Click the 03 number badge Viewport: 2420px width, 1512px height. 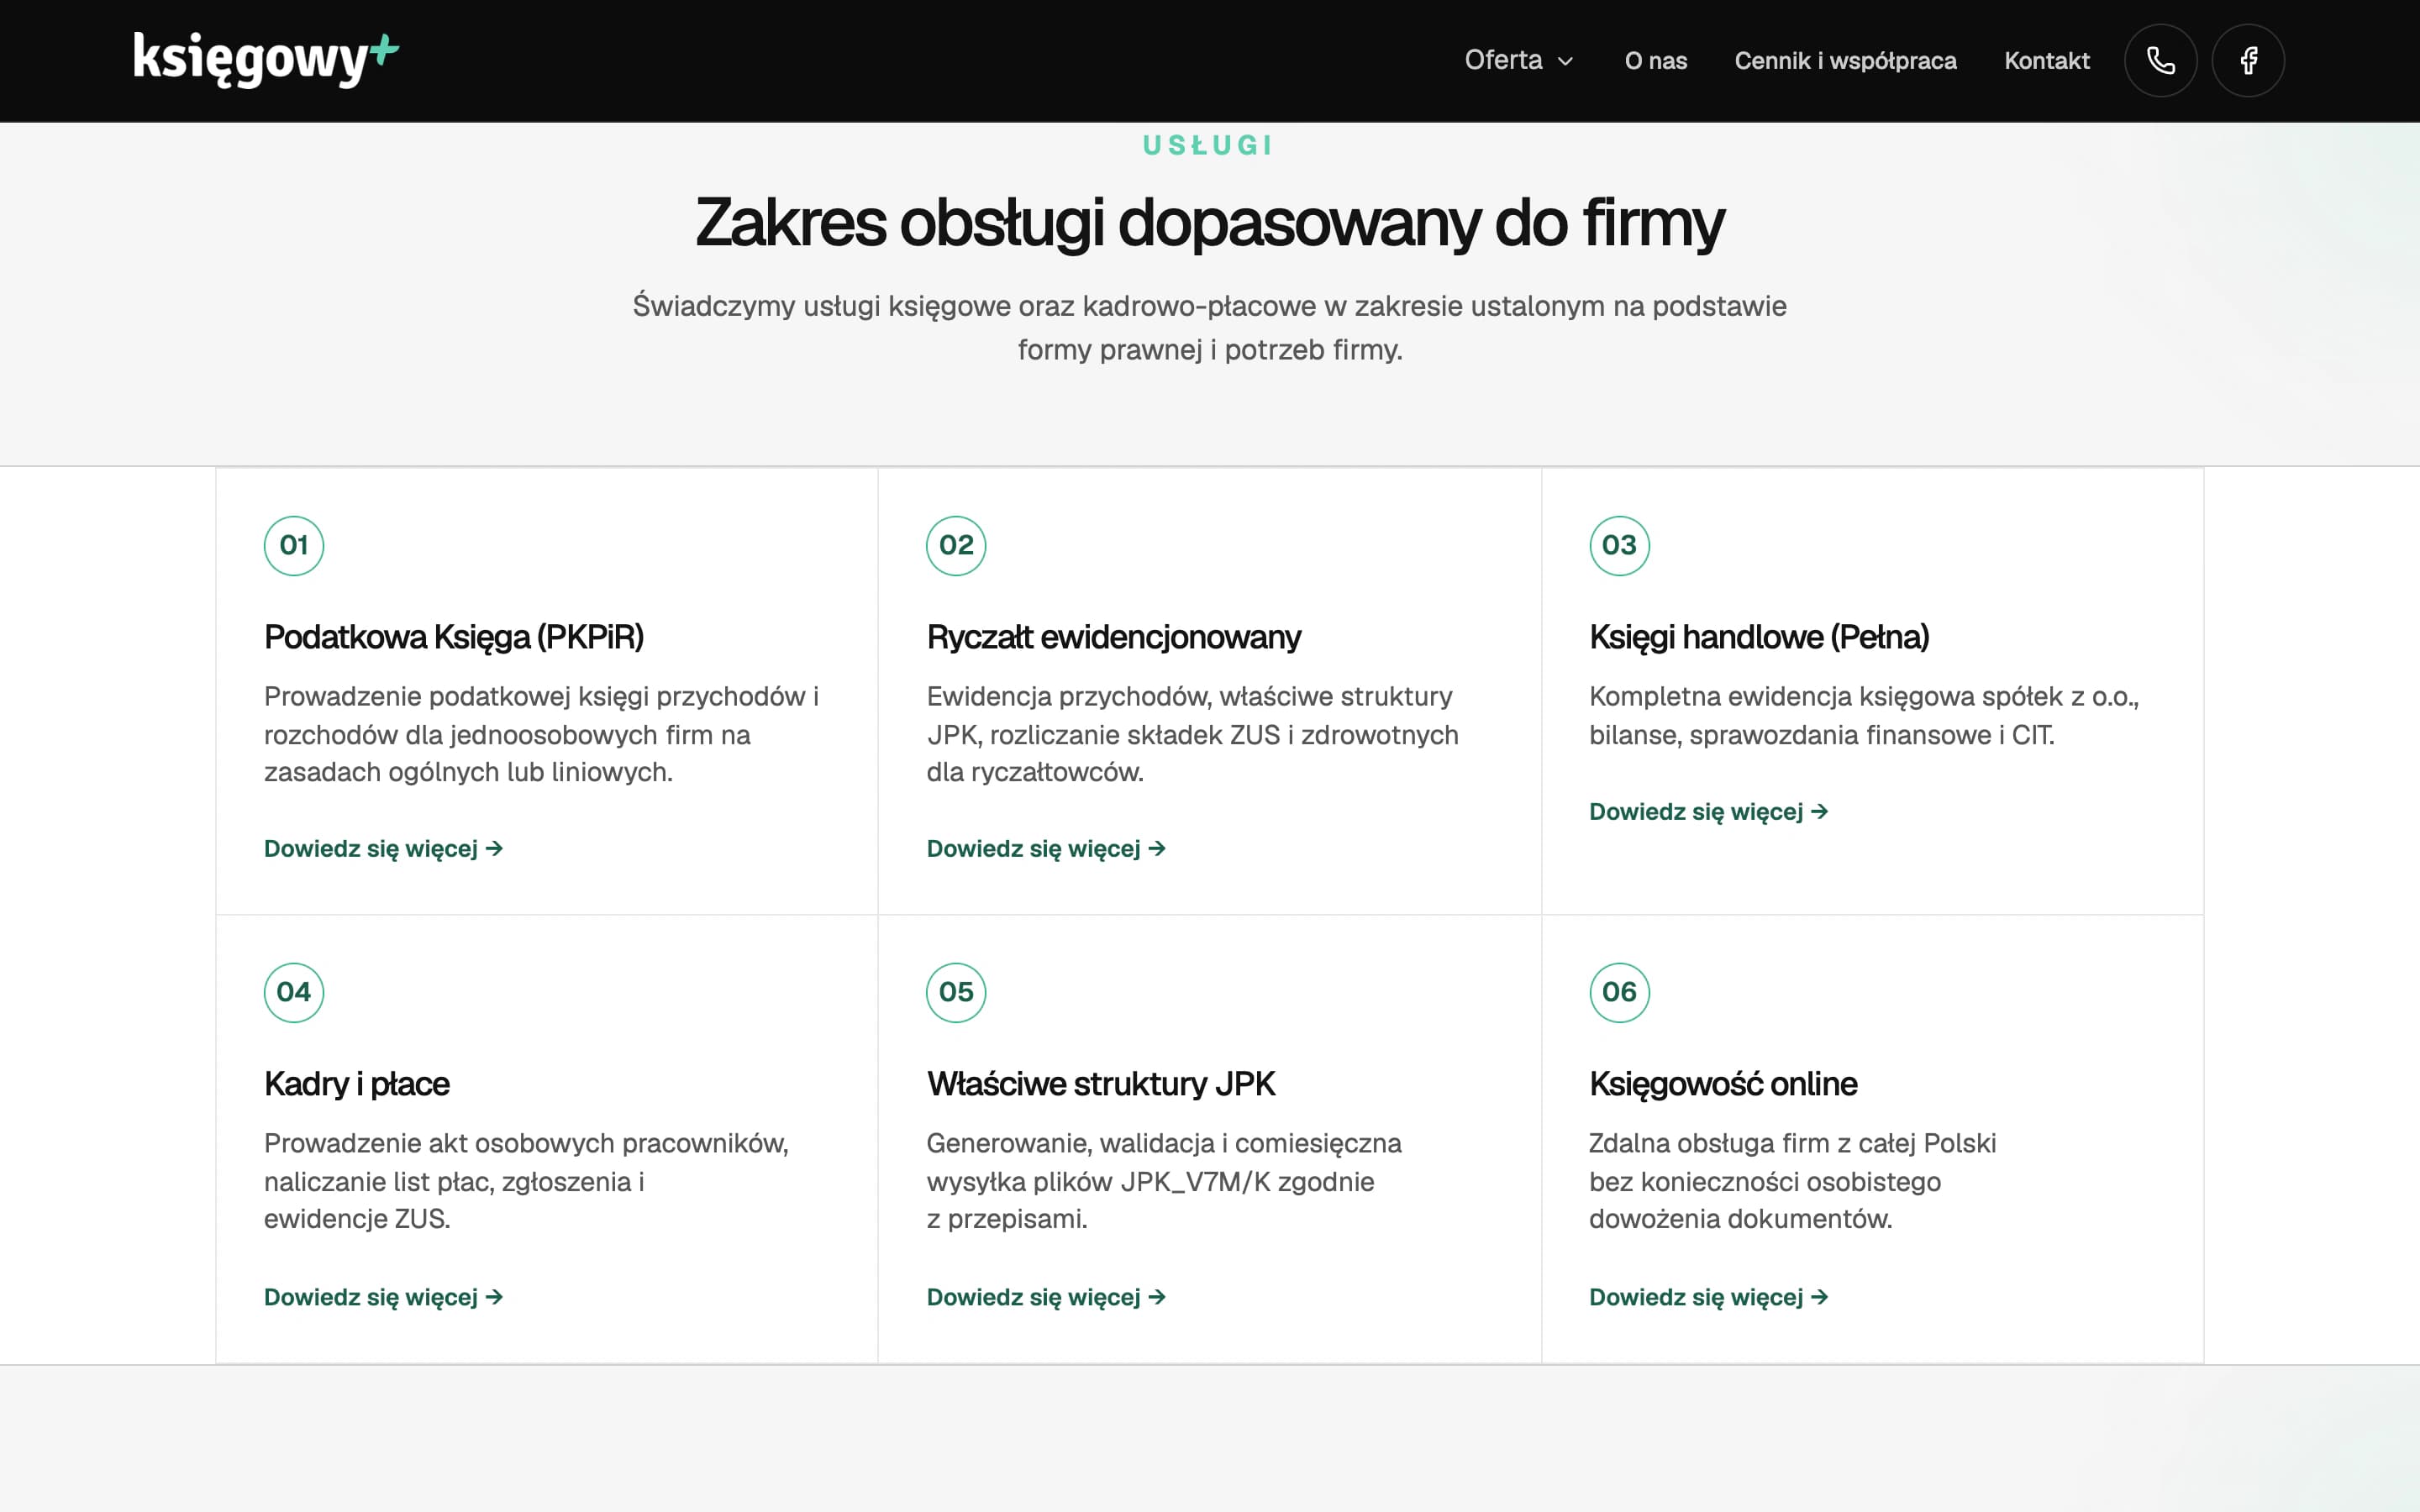pyautogui.click(x=1619, y=545)
